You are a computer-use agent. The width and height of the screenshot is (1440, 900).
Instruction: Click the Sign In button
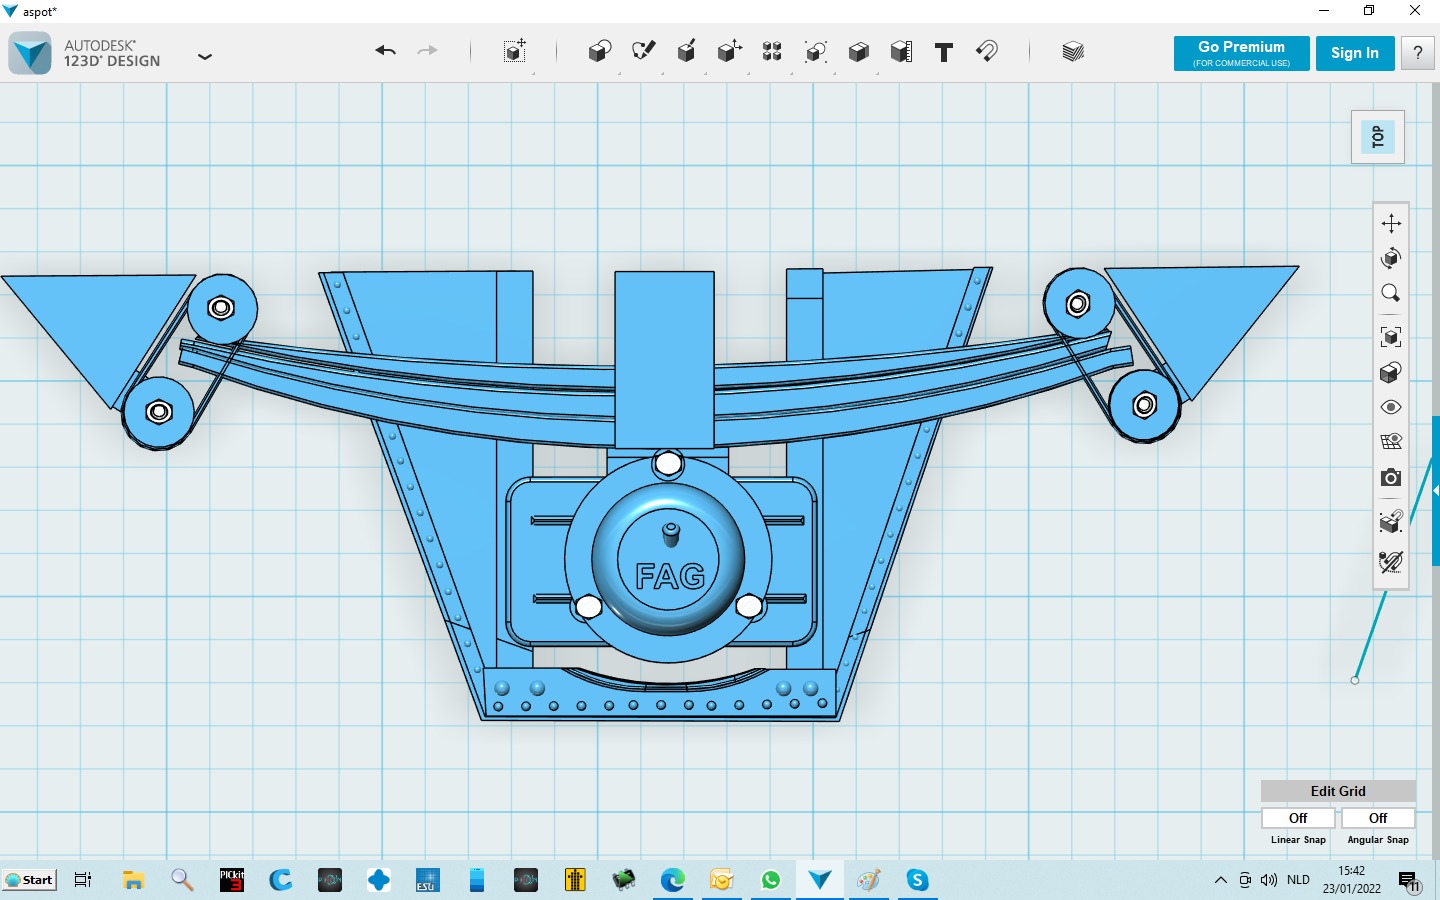pos(1355,53)
